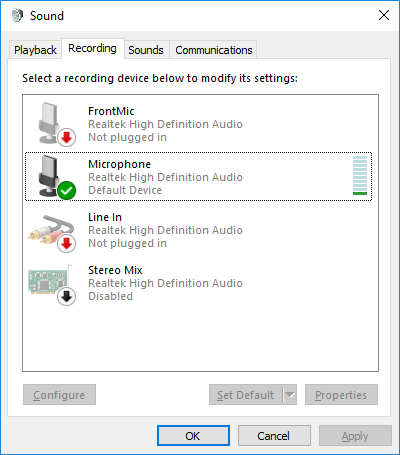Click the Configure button

[59, 395]
